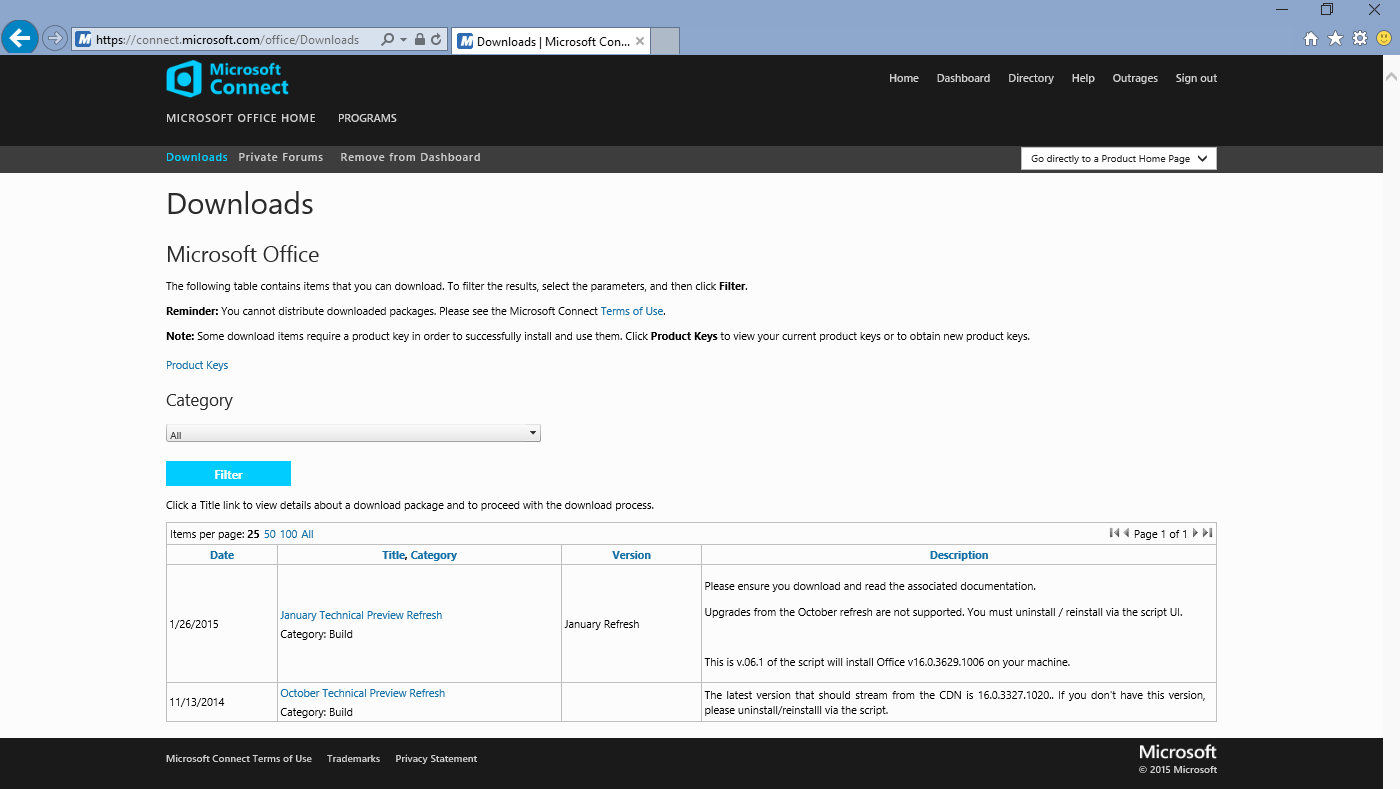Viewport: 1400px width, 789px height.
Task: Open Help in top navigation
Action: (x=1083, y=78)
